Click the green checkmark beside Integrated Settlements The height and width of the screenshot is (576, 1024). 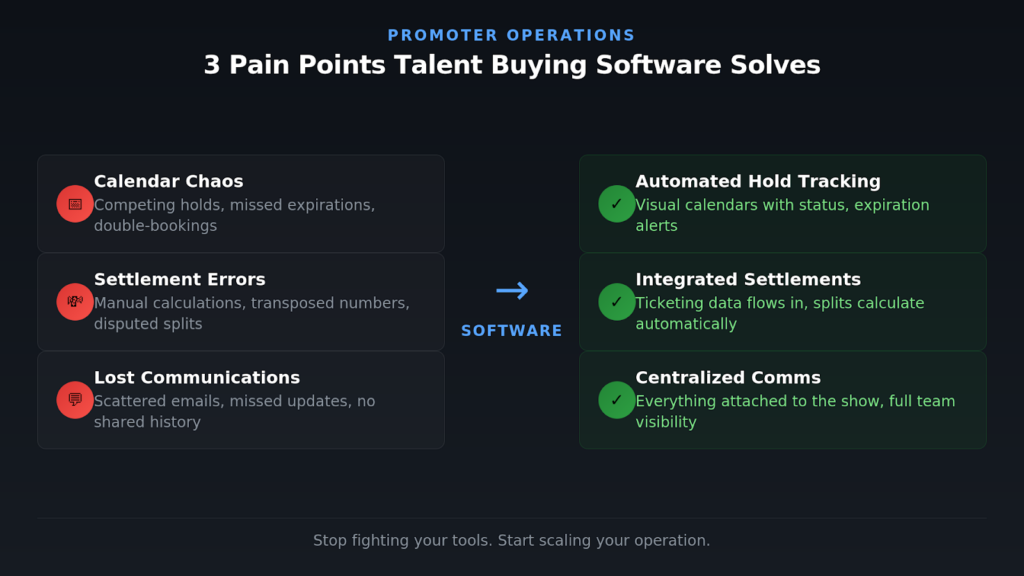(617, 302)
